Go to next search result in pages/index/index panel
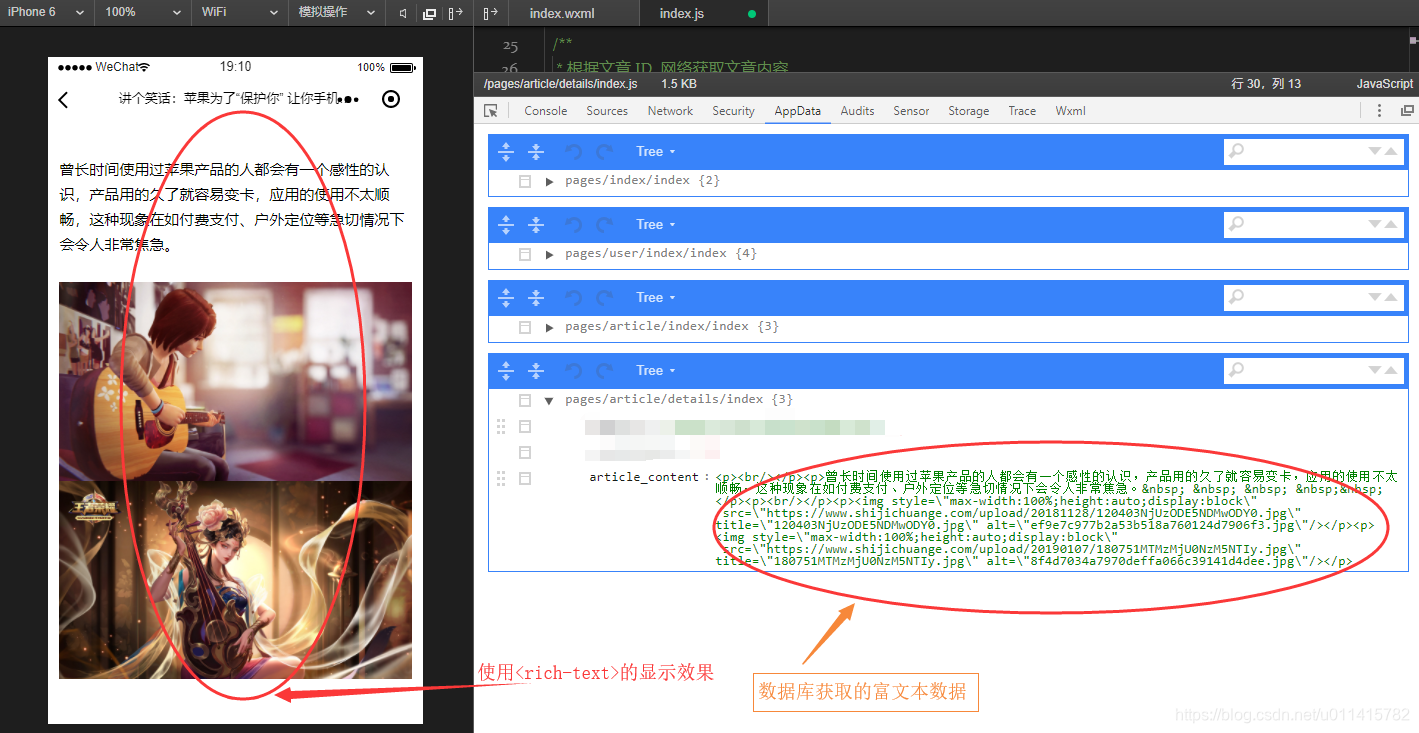This screenshot has height=733, width=1419. click(x=1375, y=152)
